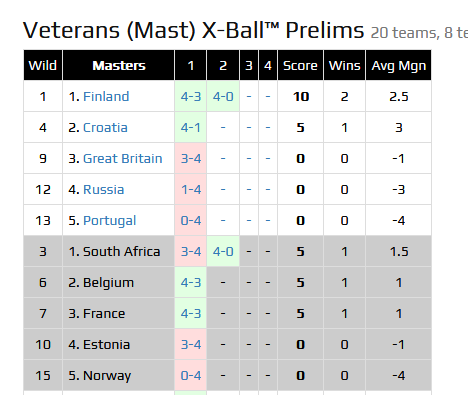The width and height of the screenshot is (468, 395).
Task: Open Estonia's 3-4 match result
Action: coord(191,345)
